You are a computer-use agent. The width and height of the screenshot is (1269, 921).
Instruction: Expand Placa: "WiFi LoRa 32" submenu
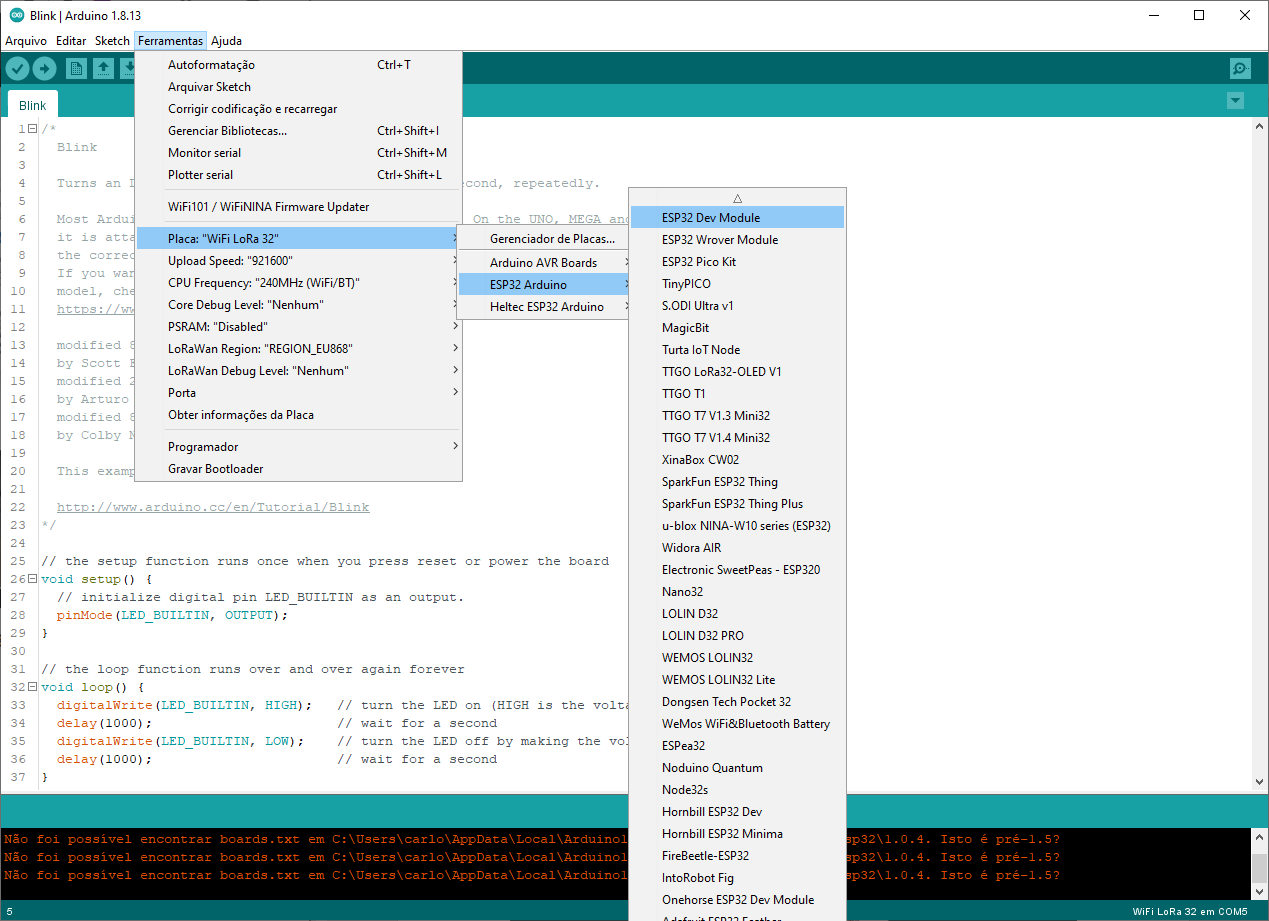click(298, 239)
